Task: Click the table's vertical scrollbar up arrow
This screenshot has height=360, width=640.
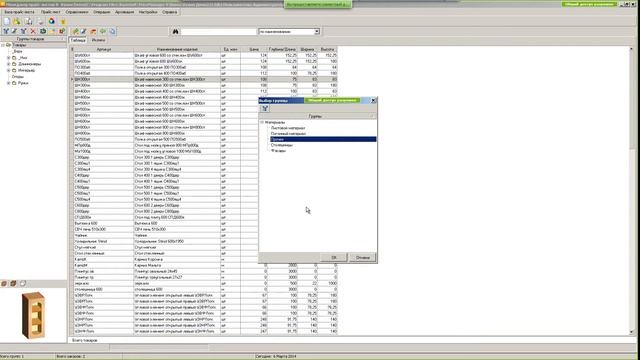Action: coord(631,49)
